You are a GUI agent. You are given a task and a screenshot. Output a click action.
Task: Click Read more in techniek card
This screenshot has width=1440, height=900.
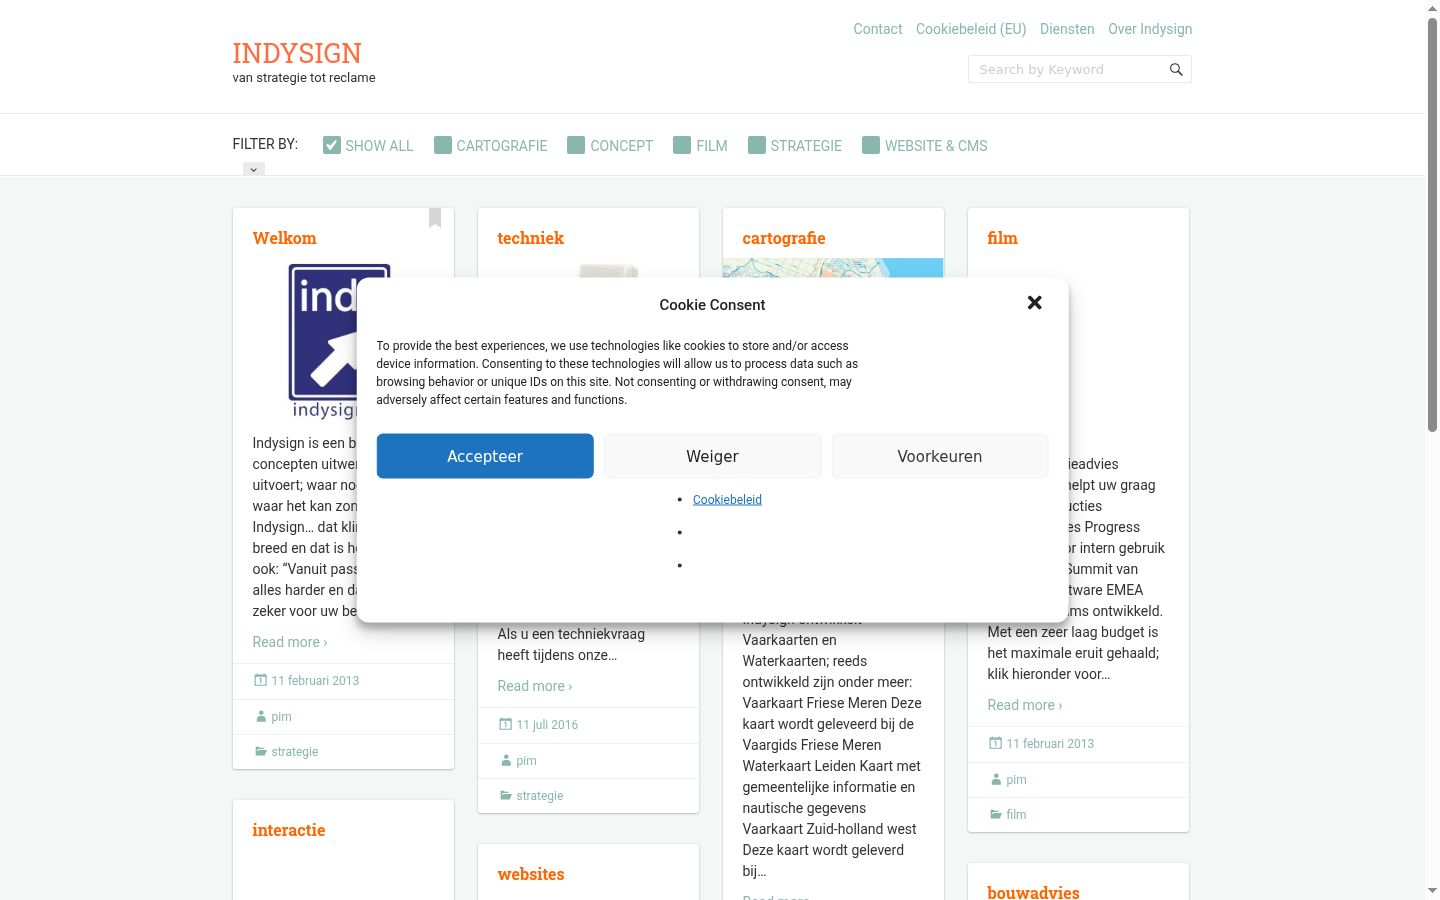(x=535, y=686)
